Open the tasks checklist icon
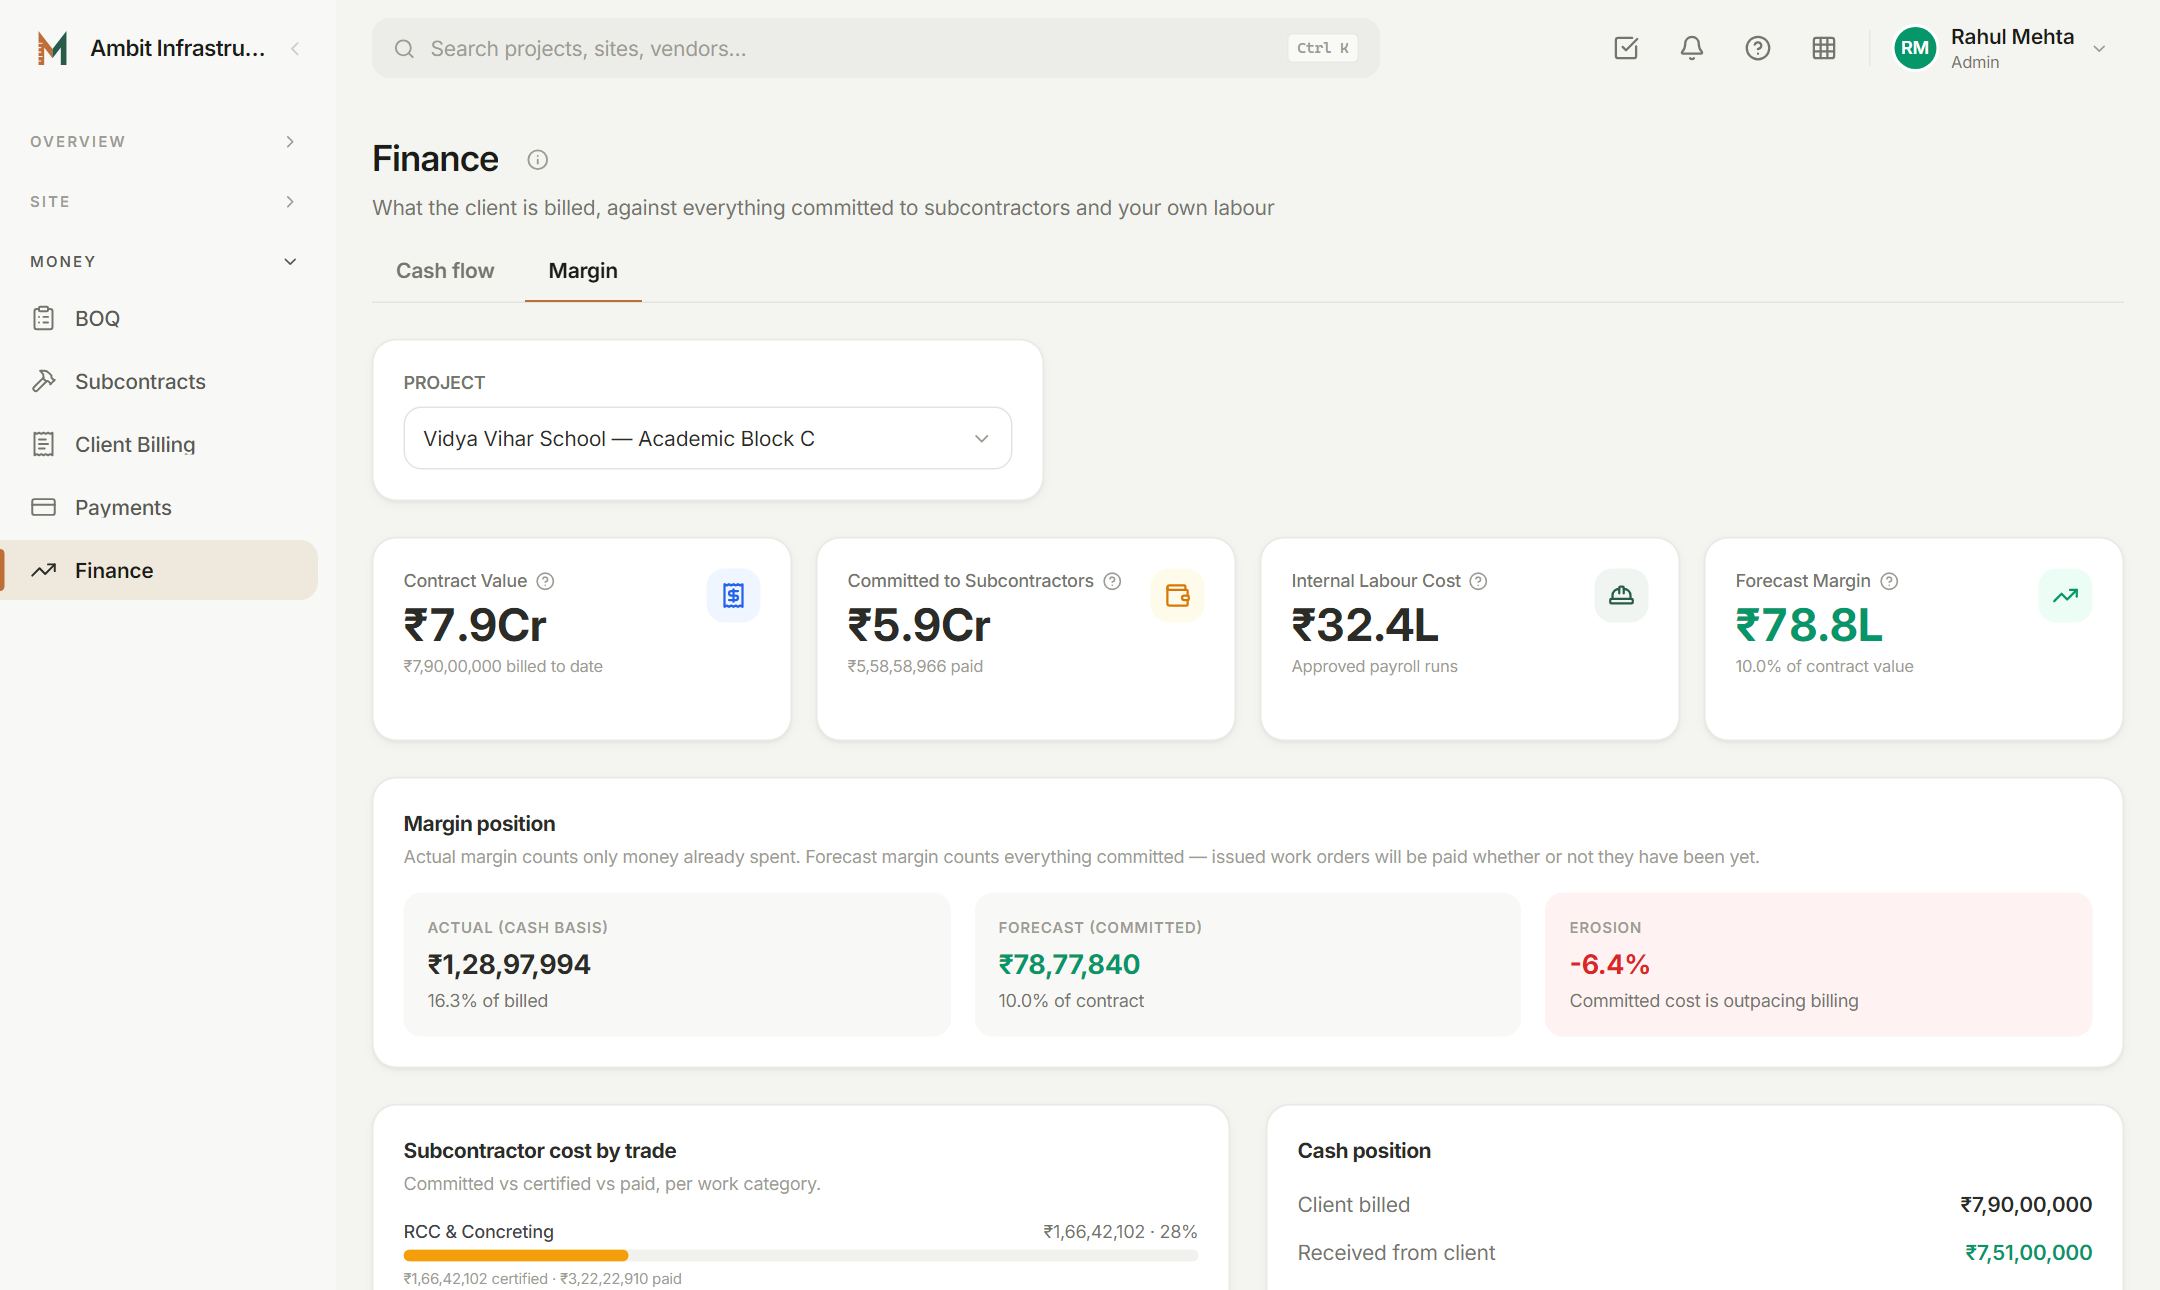This screenshot has height=1290, width=2160. (x=1626, y=48)
